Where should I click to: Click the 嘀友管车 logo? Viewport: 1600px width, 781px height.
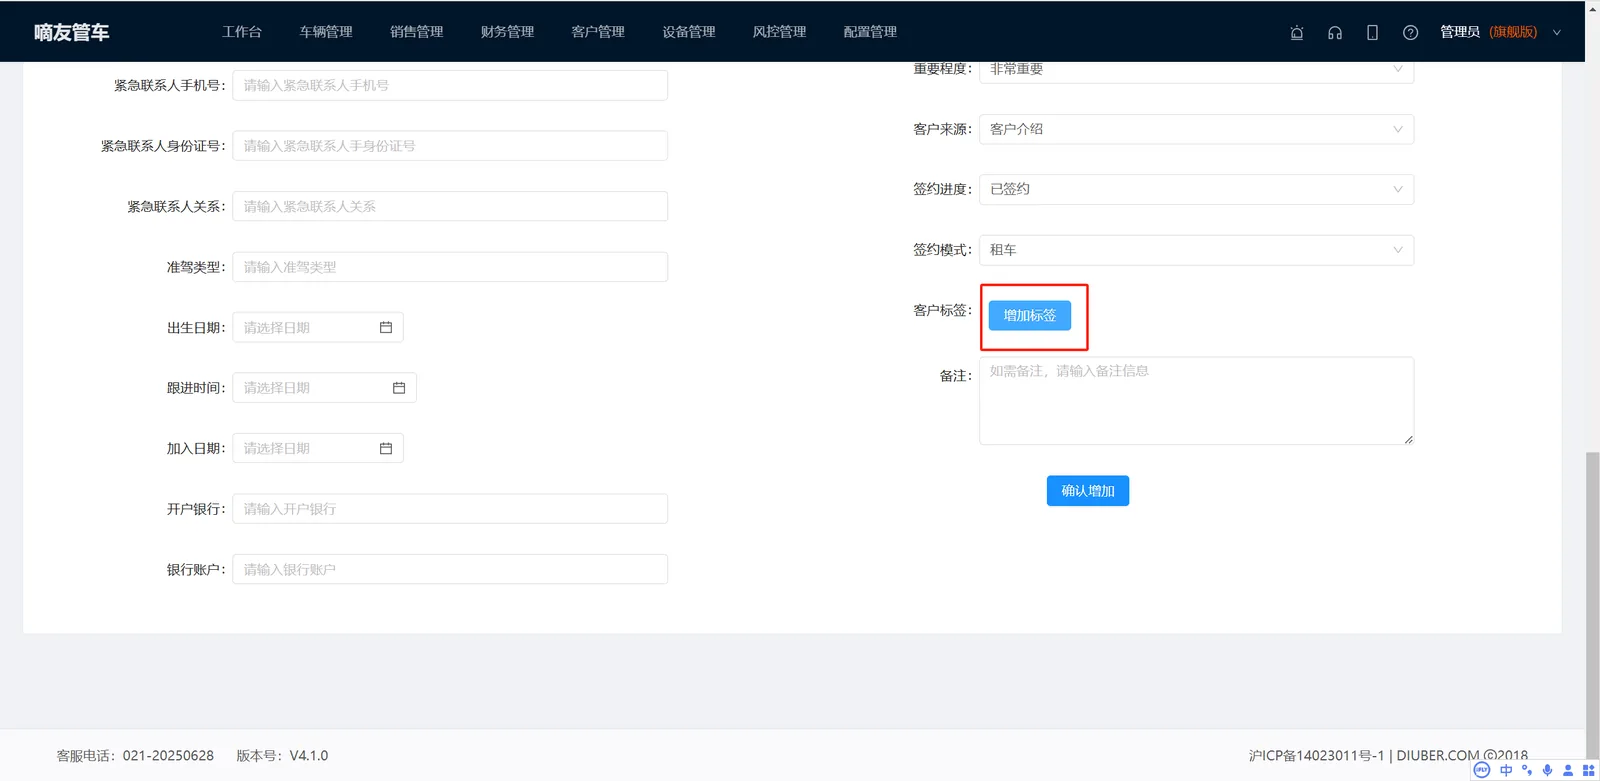click(72, 32)
